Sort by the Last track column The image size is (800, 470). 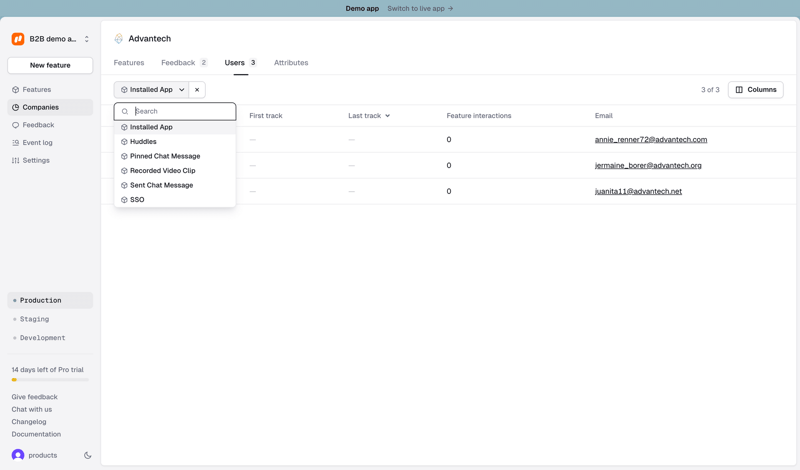pyautogui.click(x=369, y=116)
